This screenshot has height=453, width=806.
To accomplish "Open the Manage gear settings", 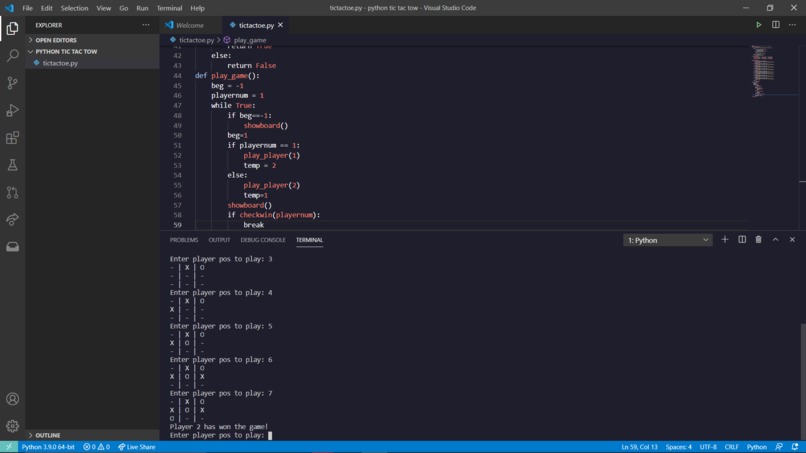I will pos(12,426).
